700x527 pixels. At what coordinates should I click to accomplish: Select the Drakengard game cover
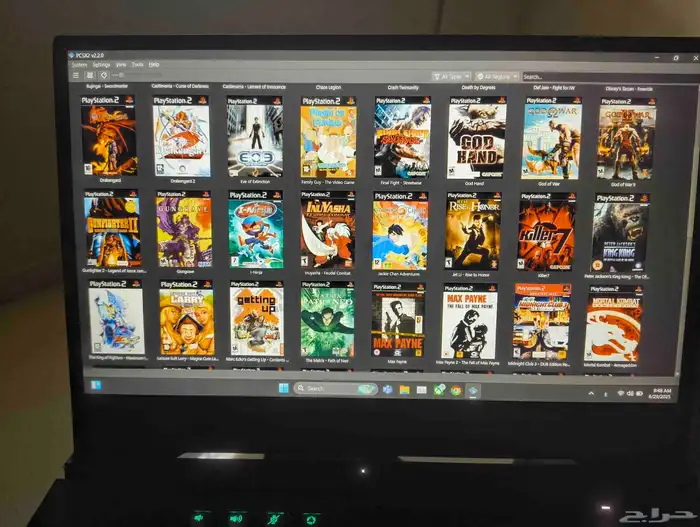pos(108,136)
